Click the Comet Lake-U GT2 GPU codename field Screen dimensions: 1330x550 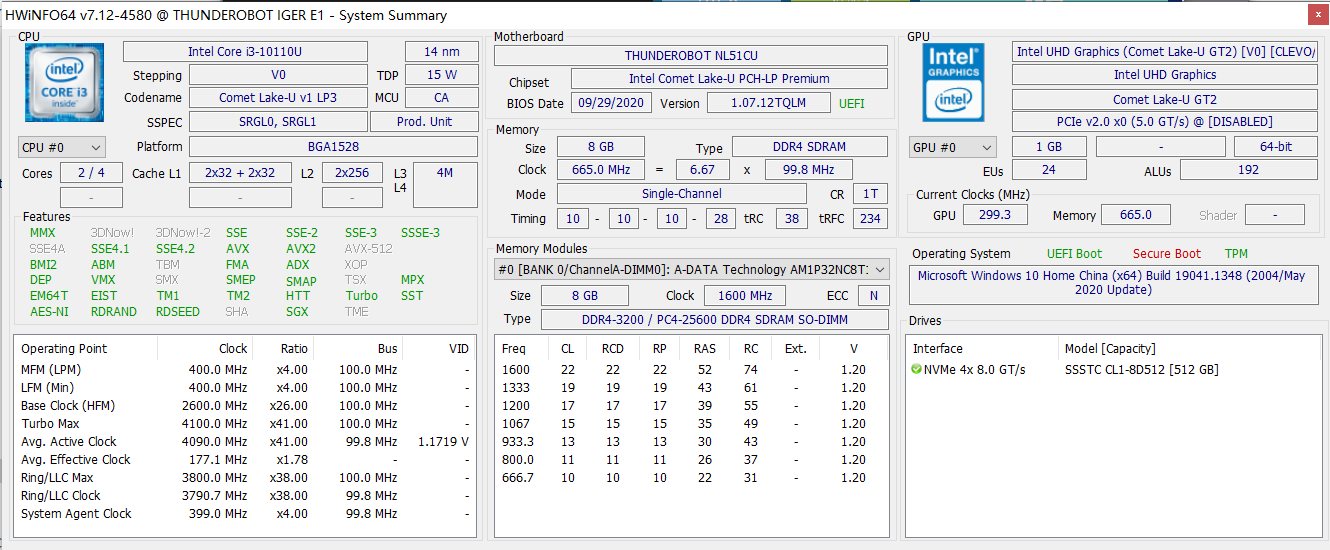pos(1165,99)
